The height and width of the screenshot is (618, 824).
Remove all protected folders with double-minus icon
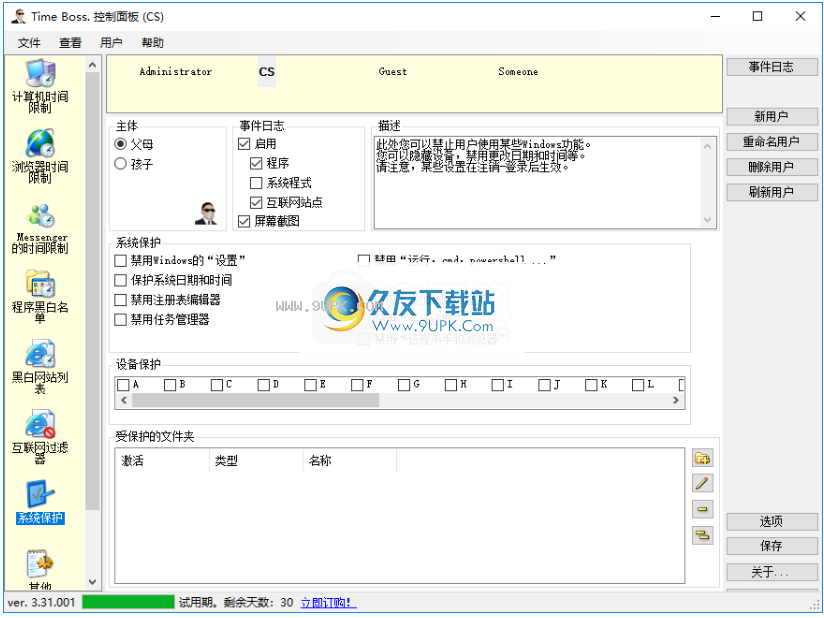[x=702, y=535]
